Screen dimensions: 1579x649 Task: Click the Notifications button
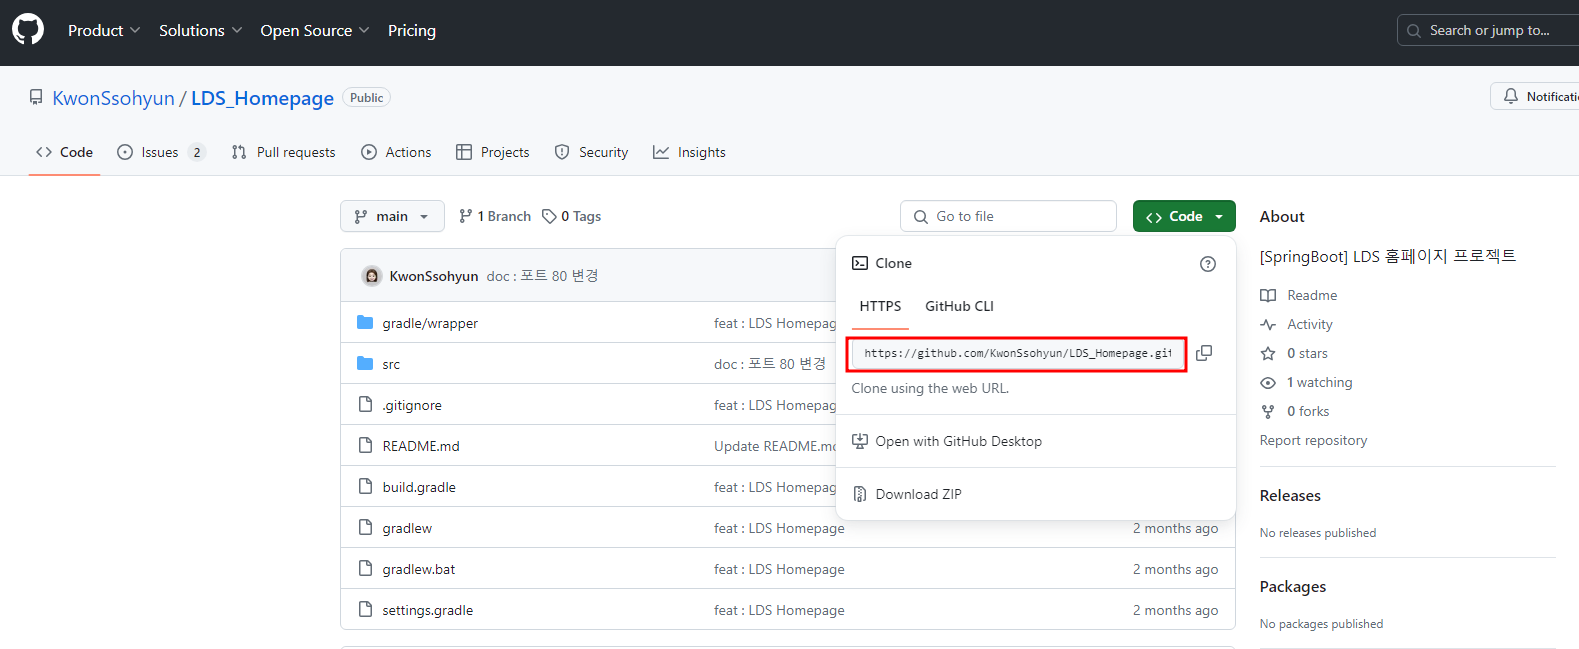pyautogui.click(x=1535, y=96)
